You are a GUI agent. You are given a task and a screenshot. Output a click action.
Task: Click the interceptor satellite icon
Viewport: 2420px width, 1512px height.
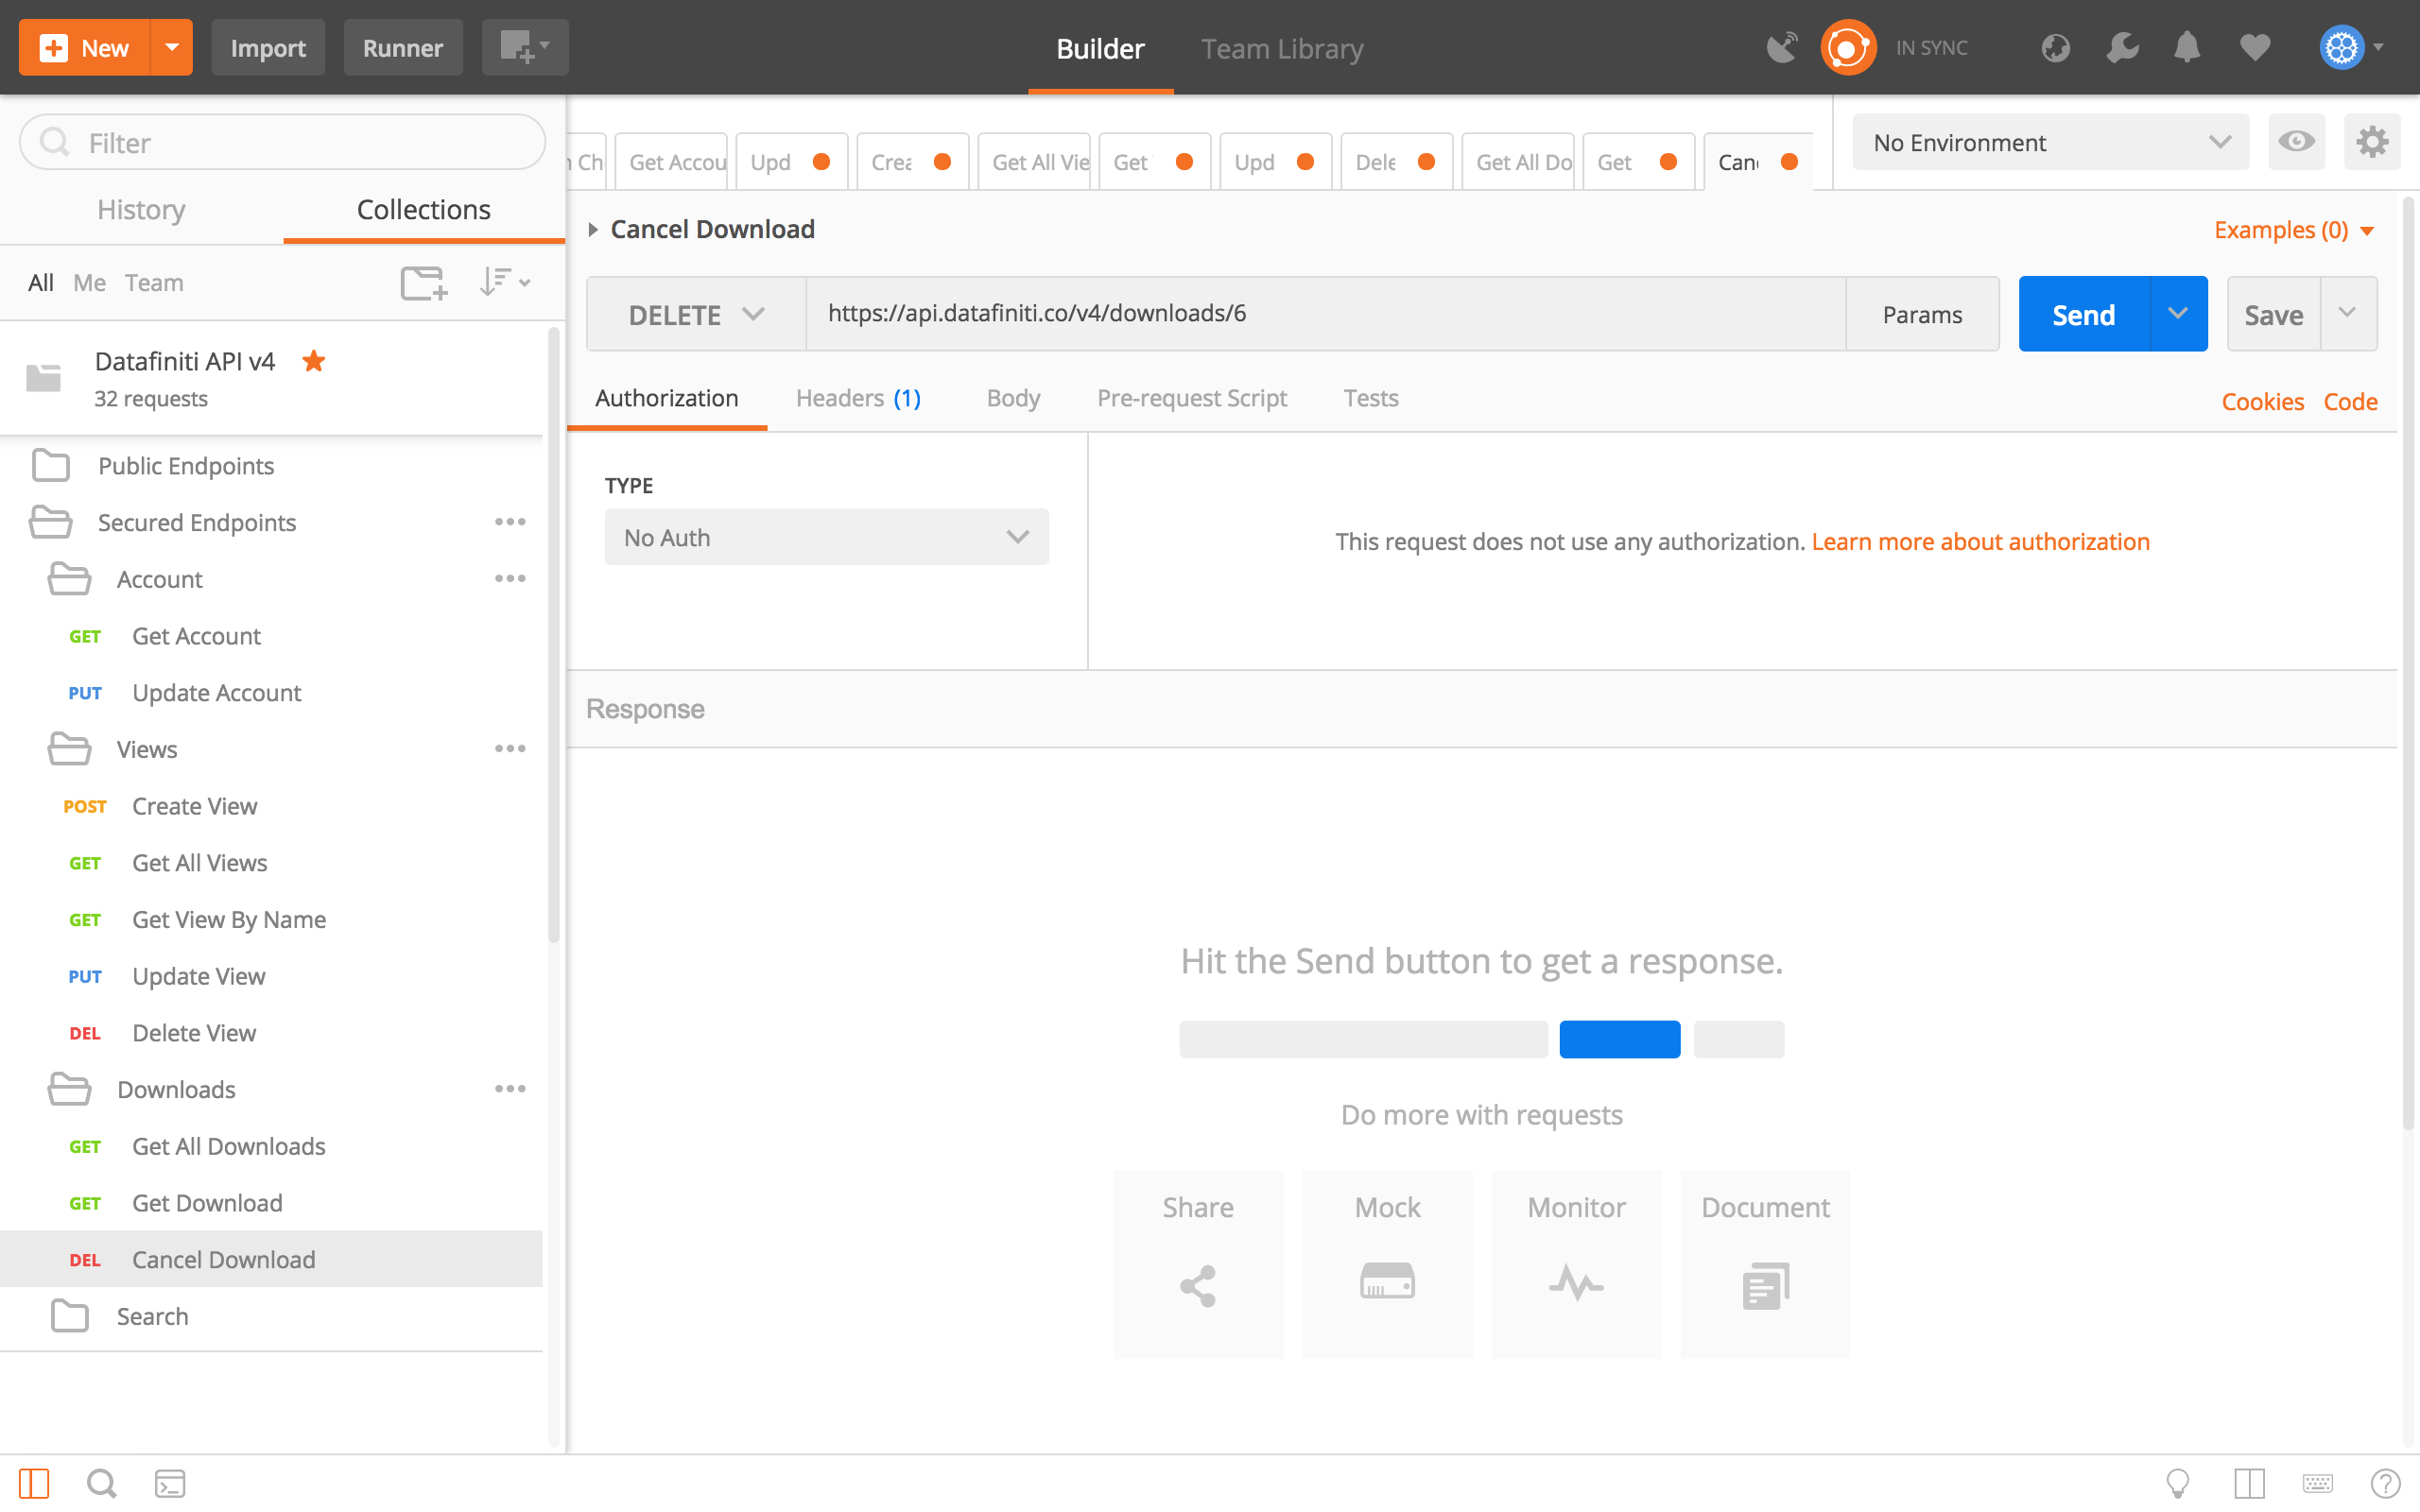tap(1781, 47)
